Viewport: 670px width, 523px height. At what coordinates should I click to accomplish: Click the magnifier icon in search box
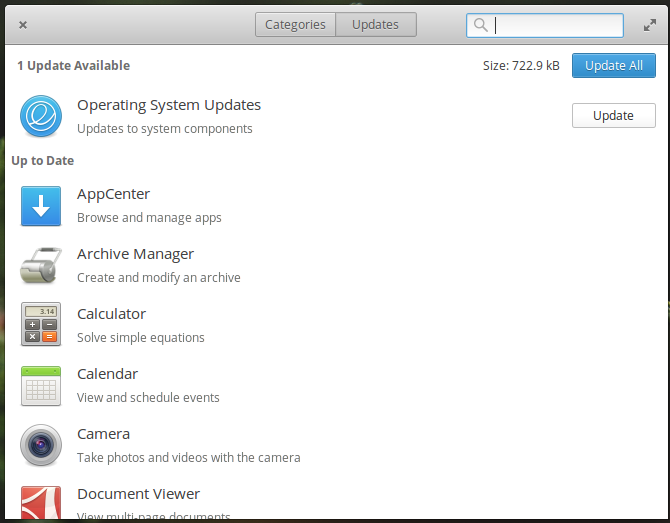(x=481, y=25)
